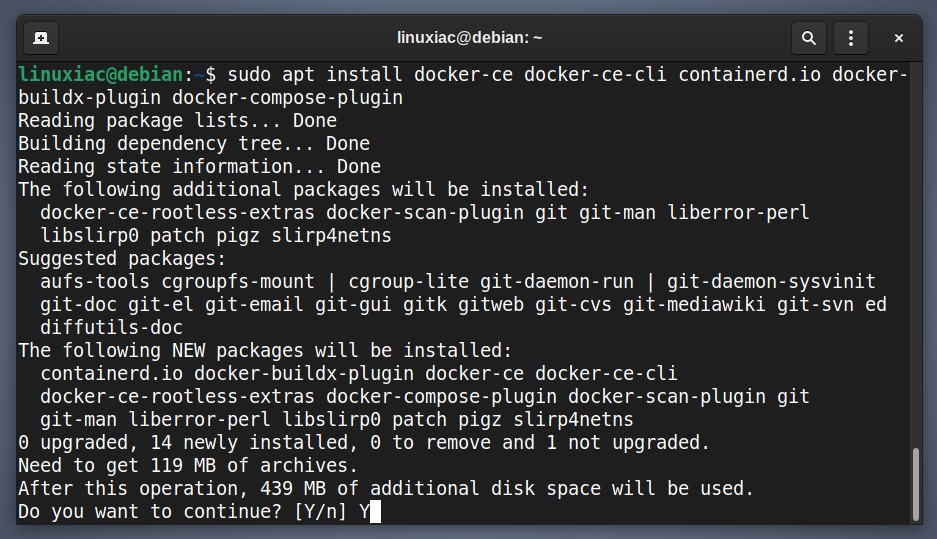
Task: Click 'slirp4netns' in the NEW packages list
Action: coord(573,419)
